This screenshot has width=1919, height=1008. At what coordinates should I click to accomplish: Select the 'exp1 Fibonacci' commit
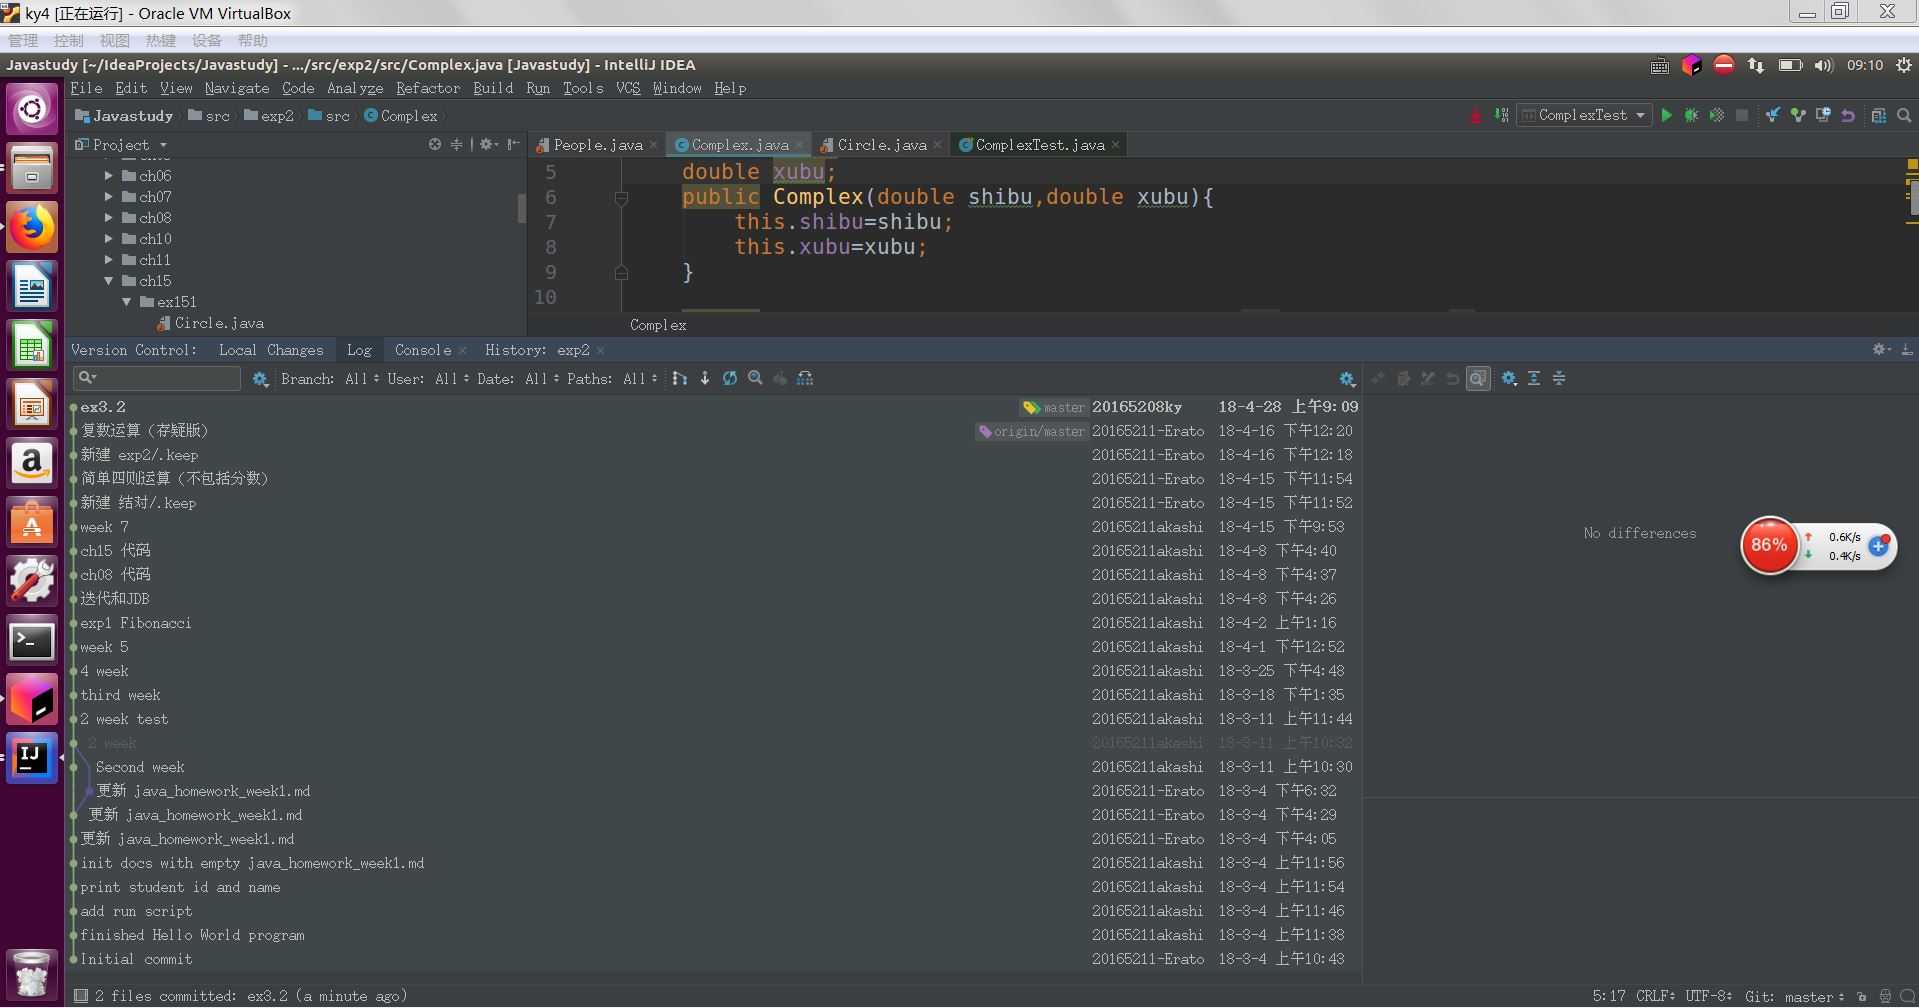click(x=715, y=623)
